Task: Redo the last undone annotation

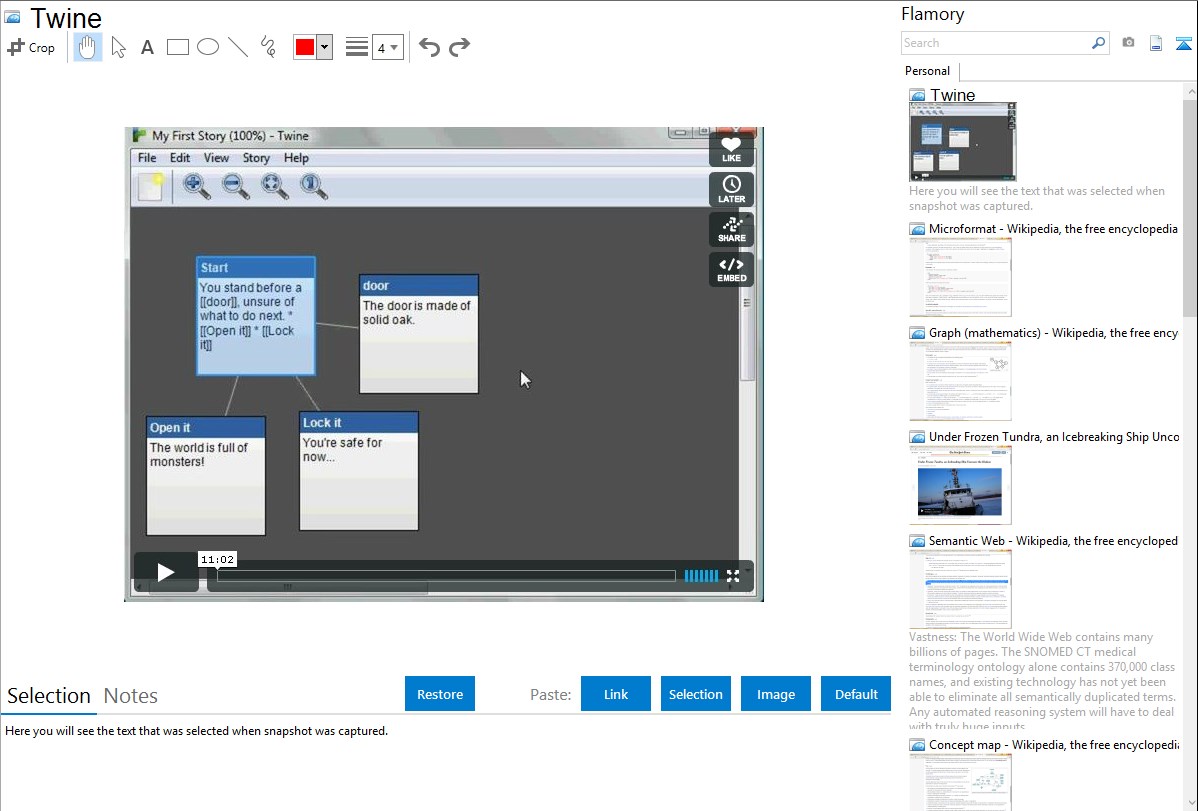Action: (x=459, y=47)
